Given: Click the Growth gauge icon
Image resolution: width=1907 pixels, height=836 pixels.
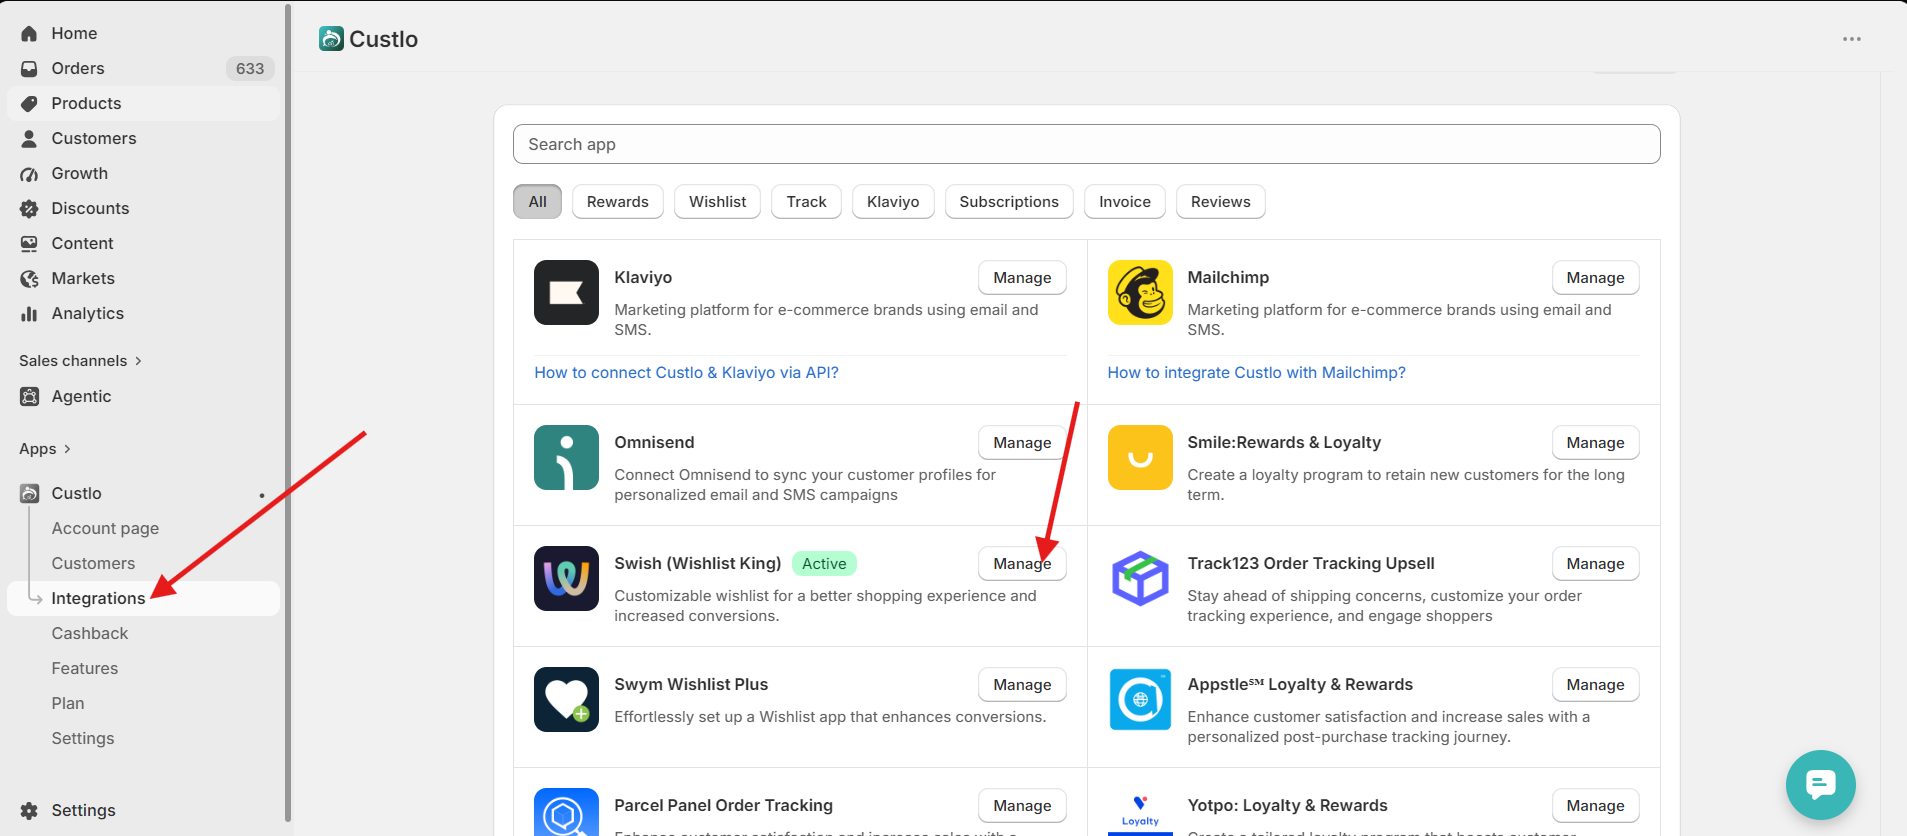Looking at the screenshot, I should tap(30, 174).
